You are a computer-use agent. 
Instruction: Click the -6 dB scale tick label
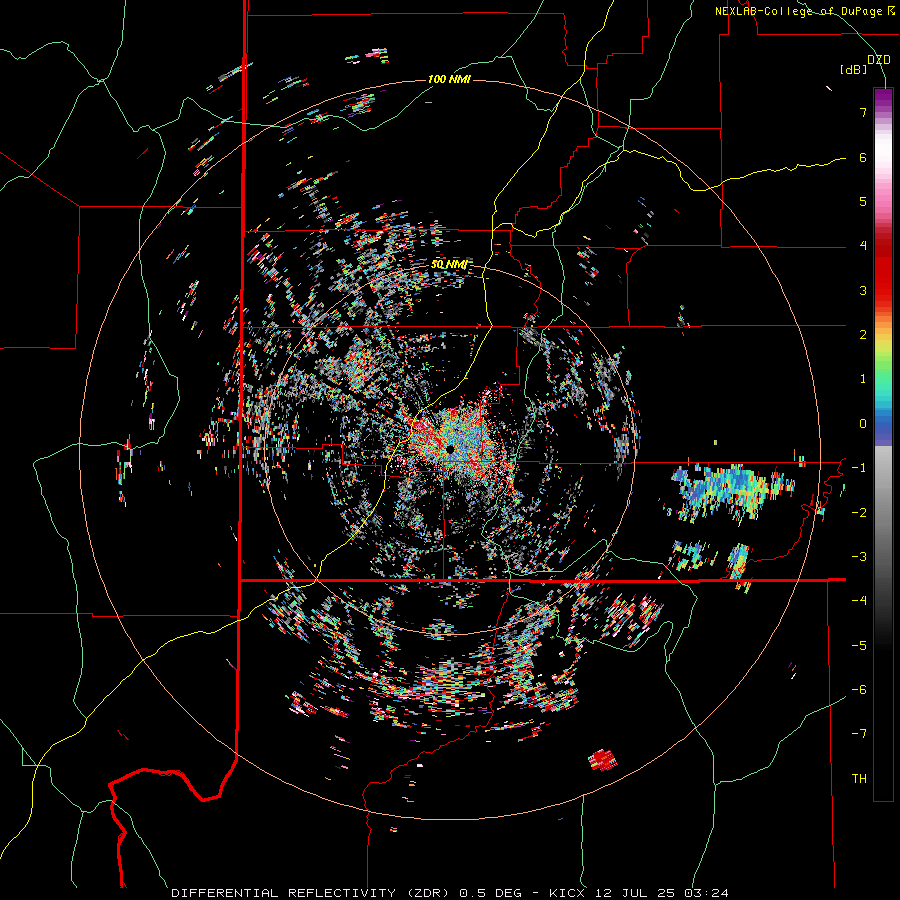click(859, 690)
